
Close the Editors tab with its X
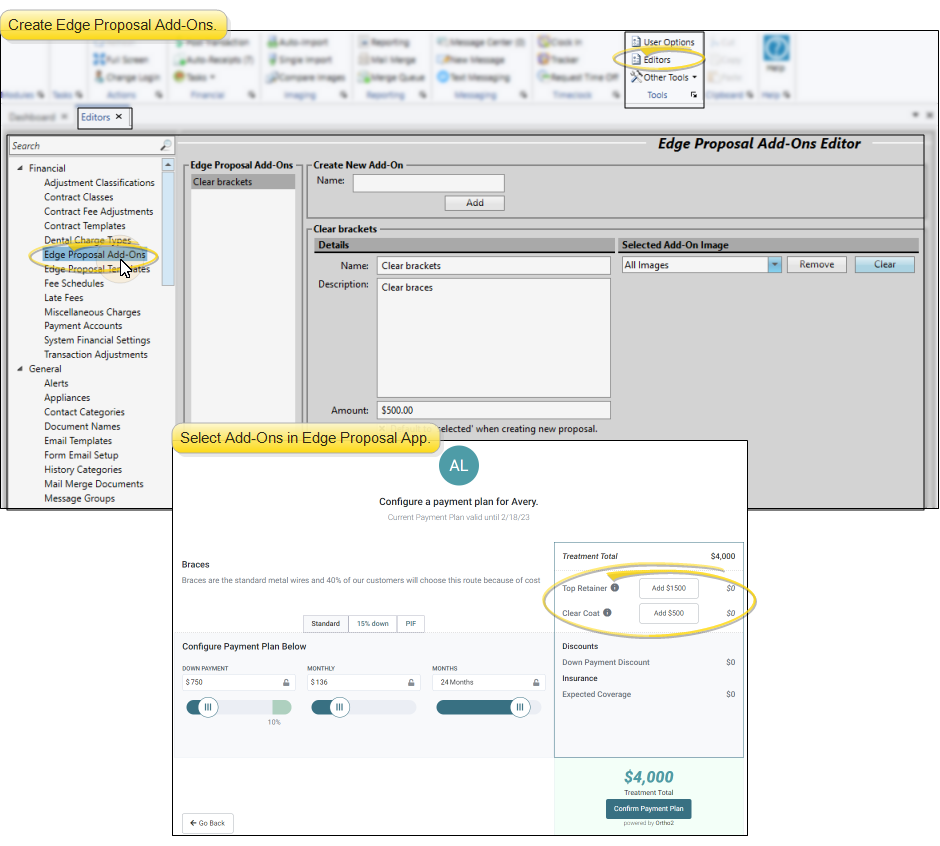tap(119, 117)
